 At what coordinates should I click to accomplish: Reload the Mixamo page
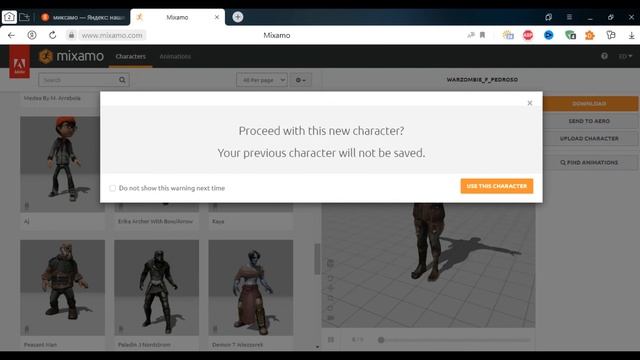tap(53, 35)
